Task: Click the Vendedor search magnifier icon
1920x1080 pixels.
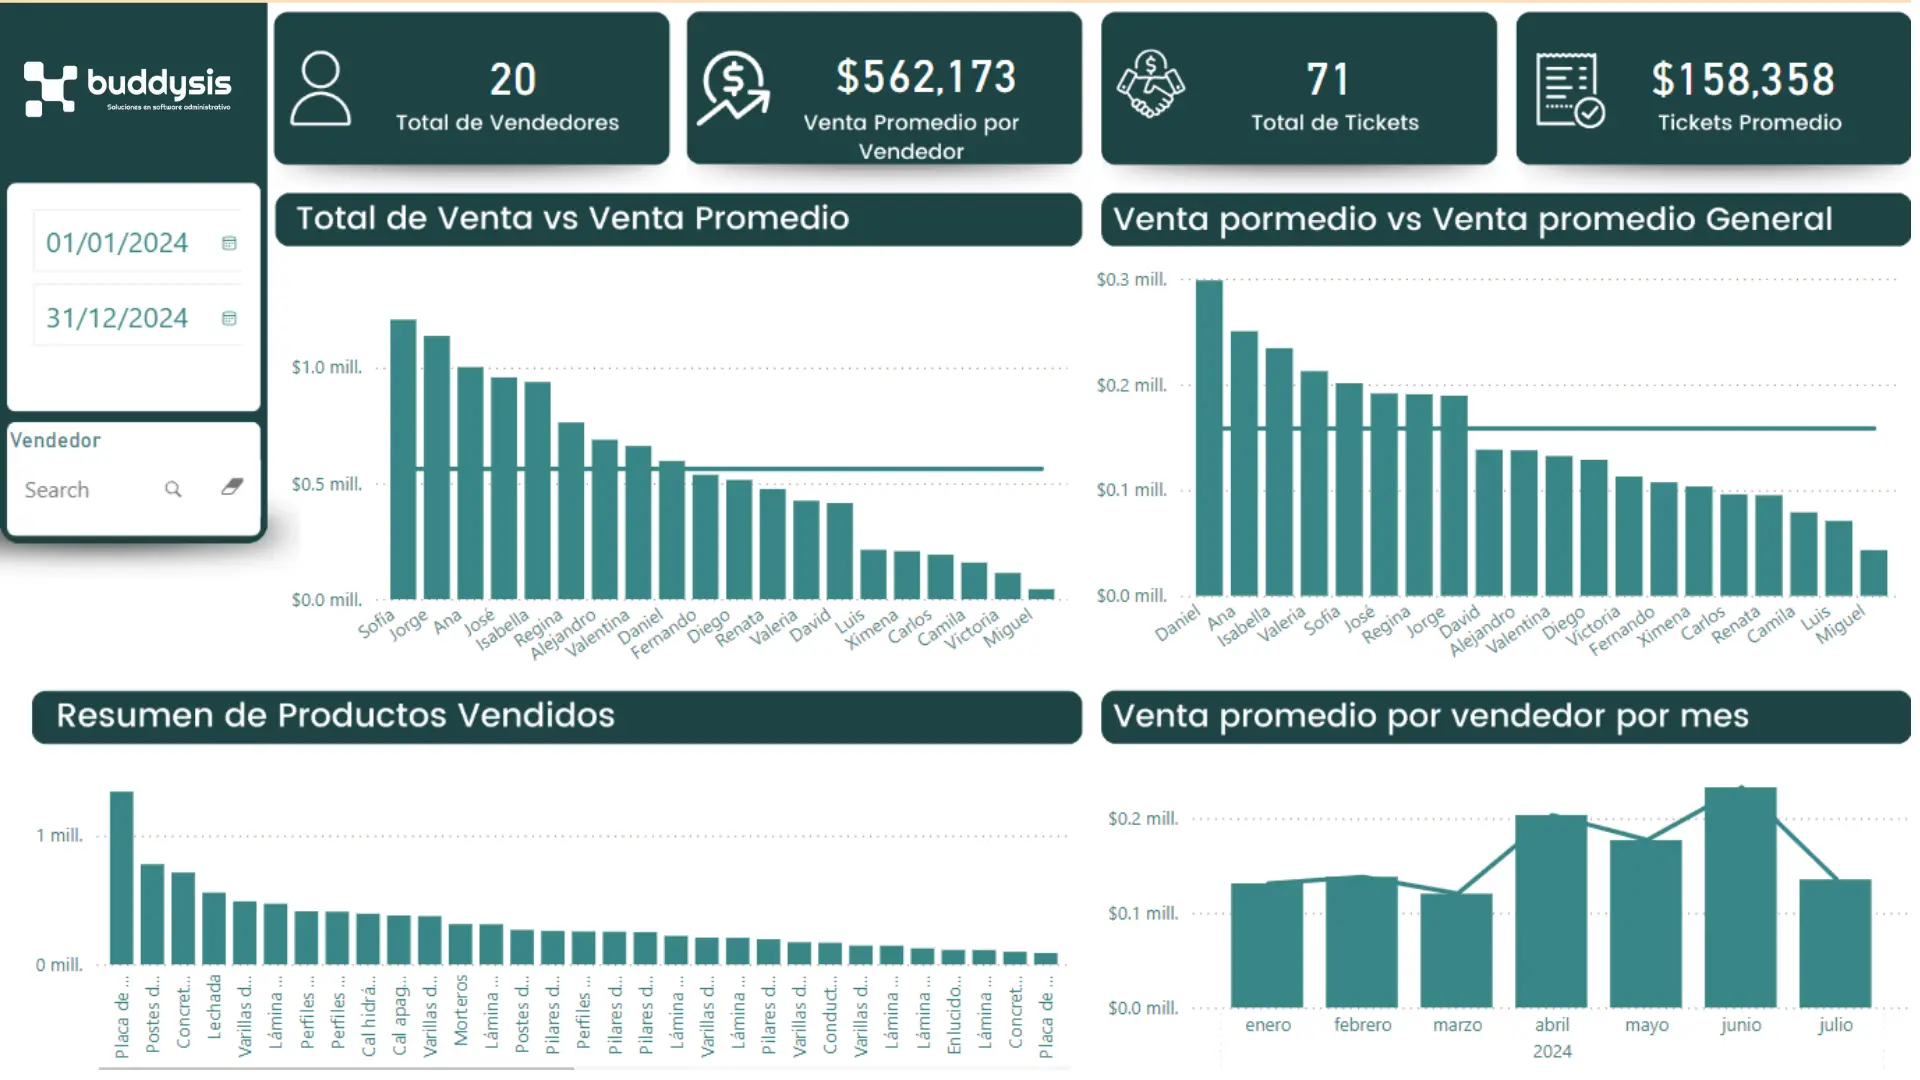Action: tap(173, 489)
